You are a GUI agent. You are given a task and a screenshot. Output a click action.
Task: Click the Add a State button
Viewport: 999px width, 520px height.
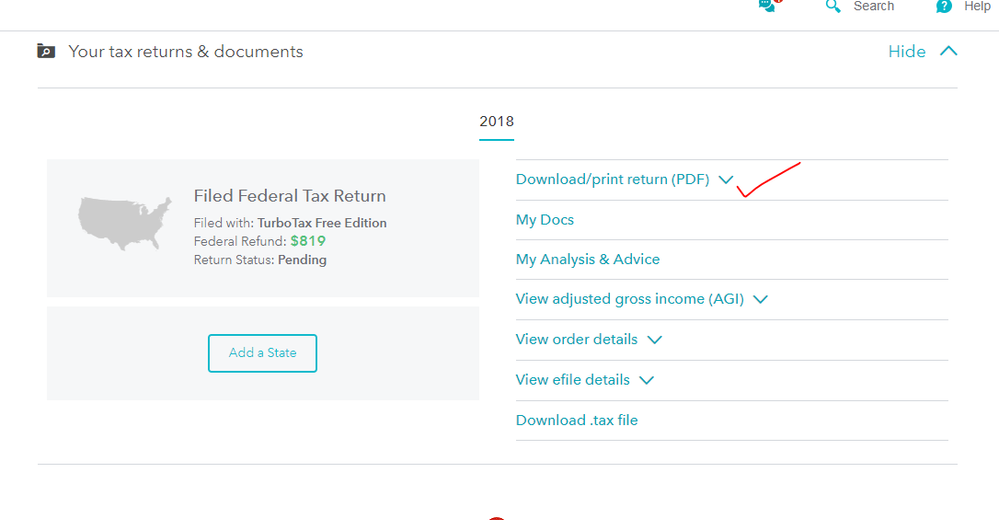[x=262, y=353]
